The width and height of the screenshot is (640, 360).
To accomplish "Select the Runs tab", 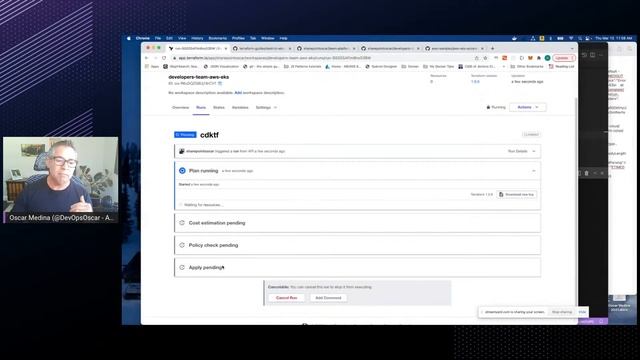I will [x=201, y=107].
